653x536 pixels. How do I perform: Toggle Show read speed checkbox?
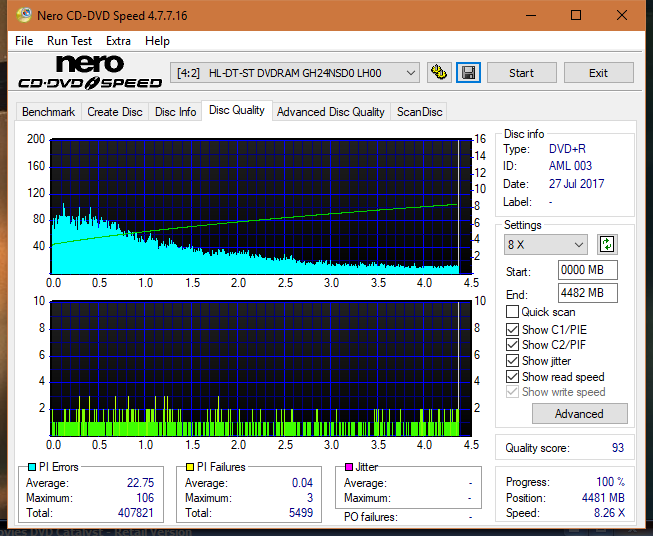point(512,376)
